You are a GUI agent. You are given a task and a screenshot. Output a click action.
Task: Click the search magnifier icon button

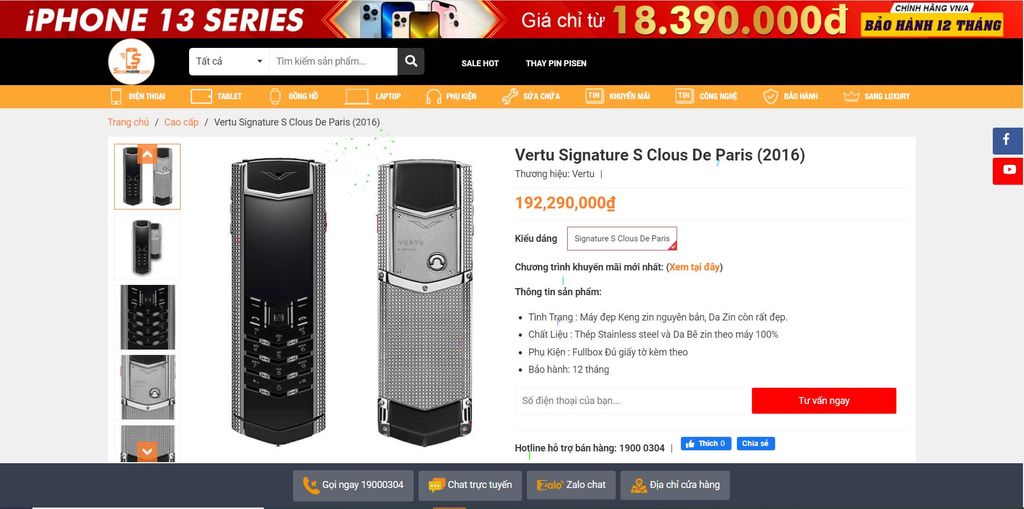click(x=411, y=61)
